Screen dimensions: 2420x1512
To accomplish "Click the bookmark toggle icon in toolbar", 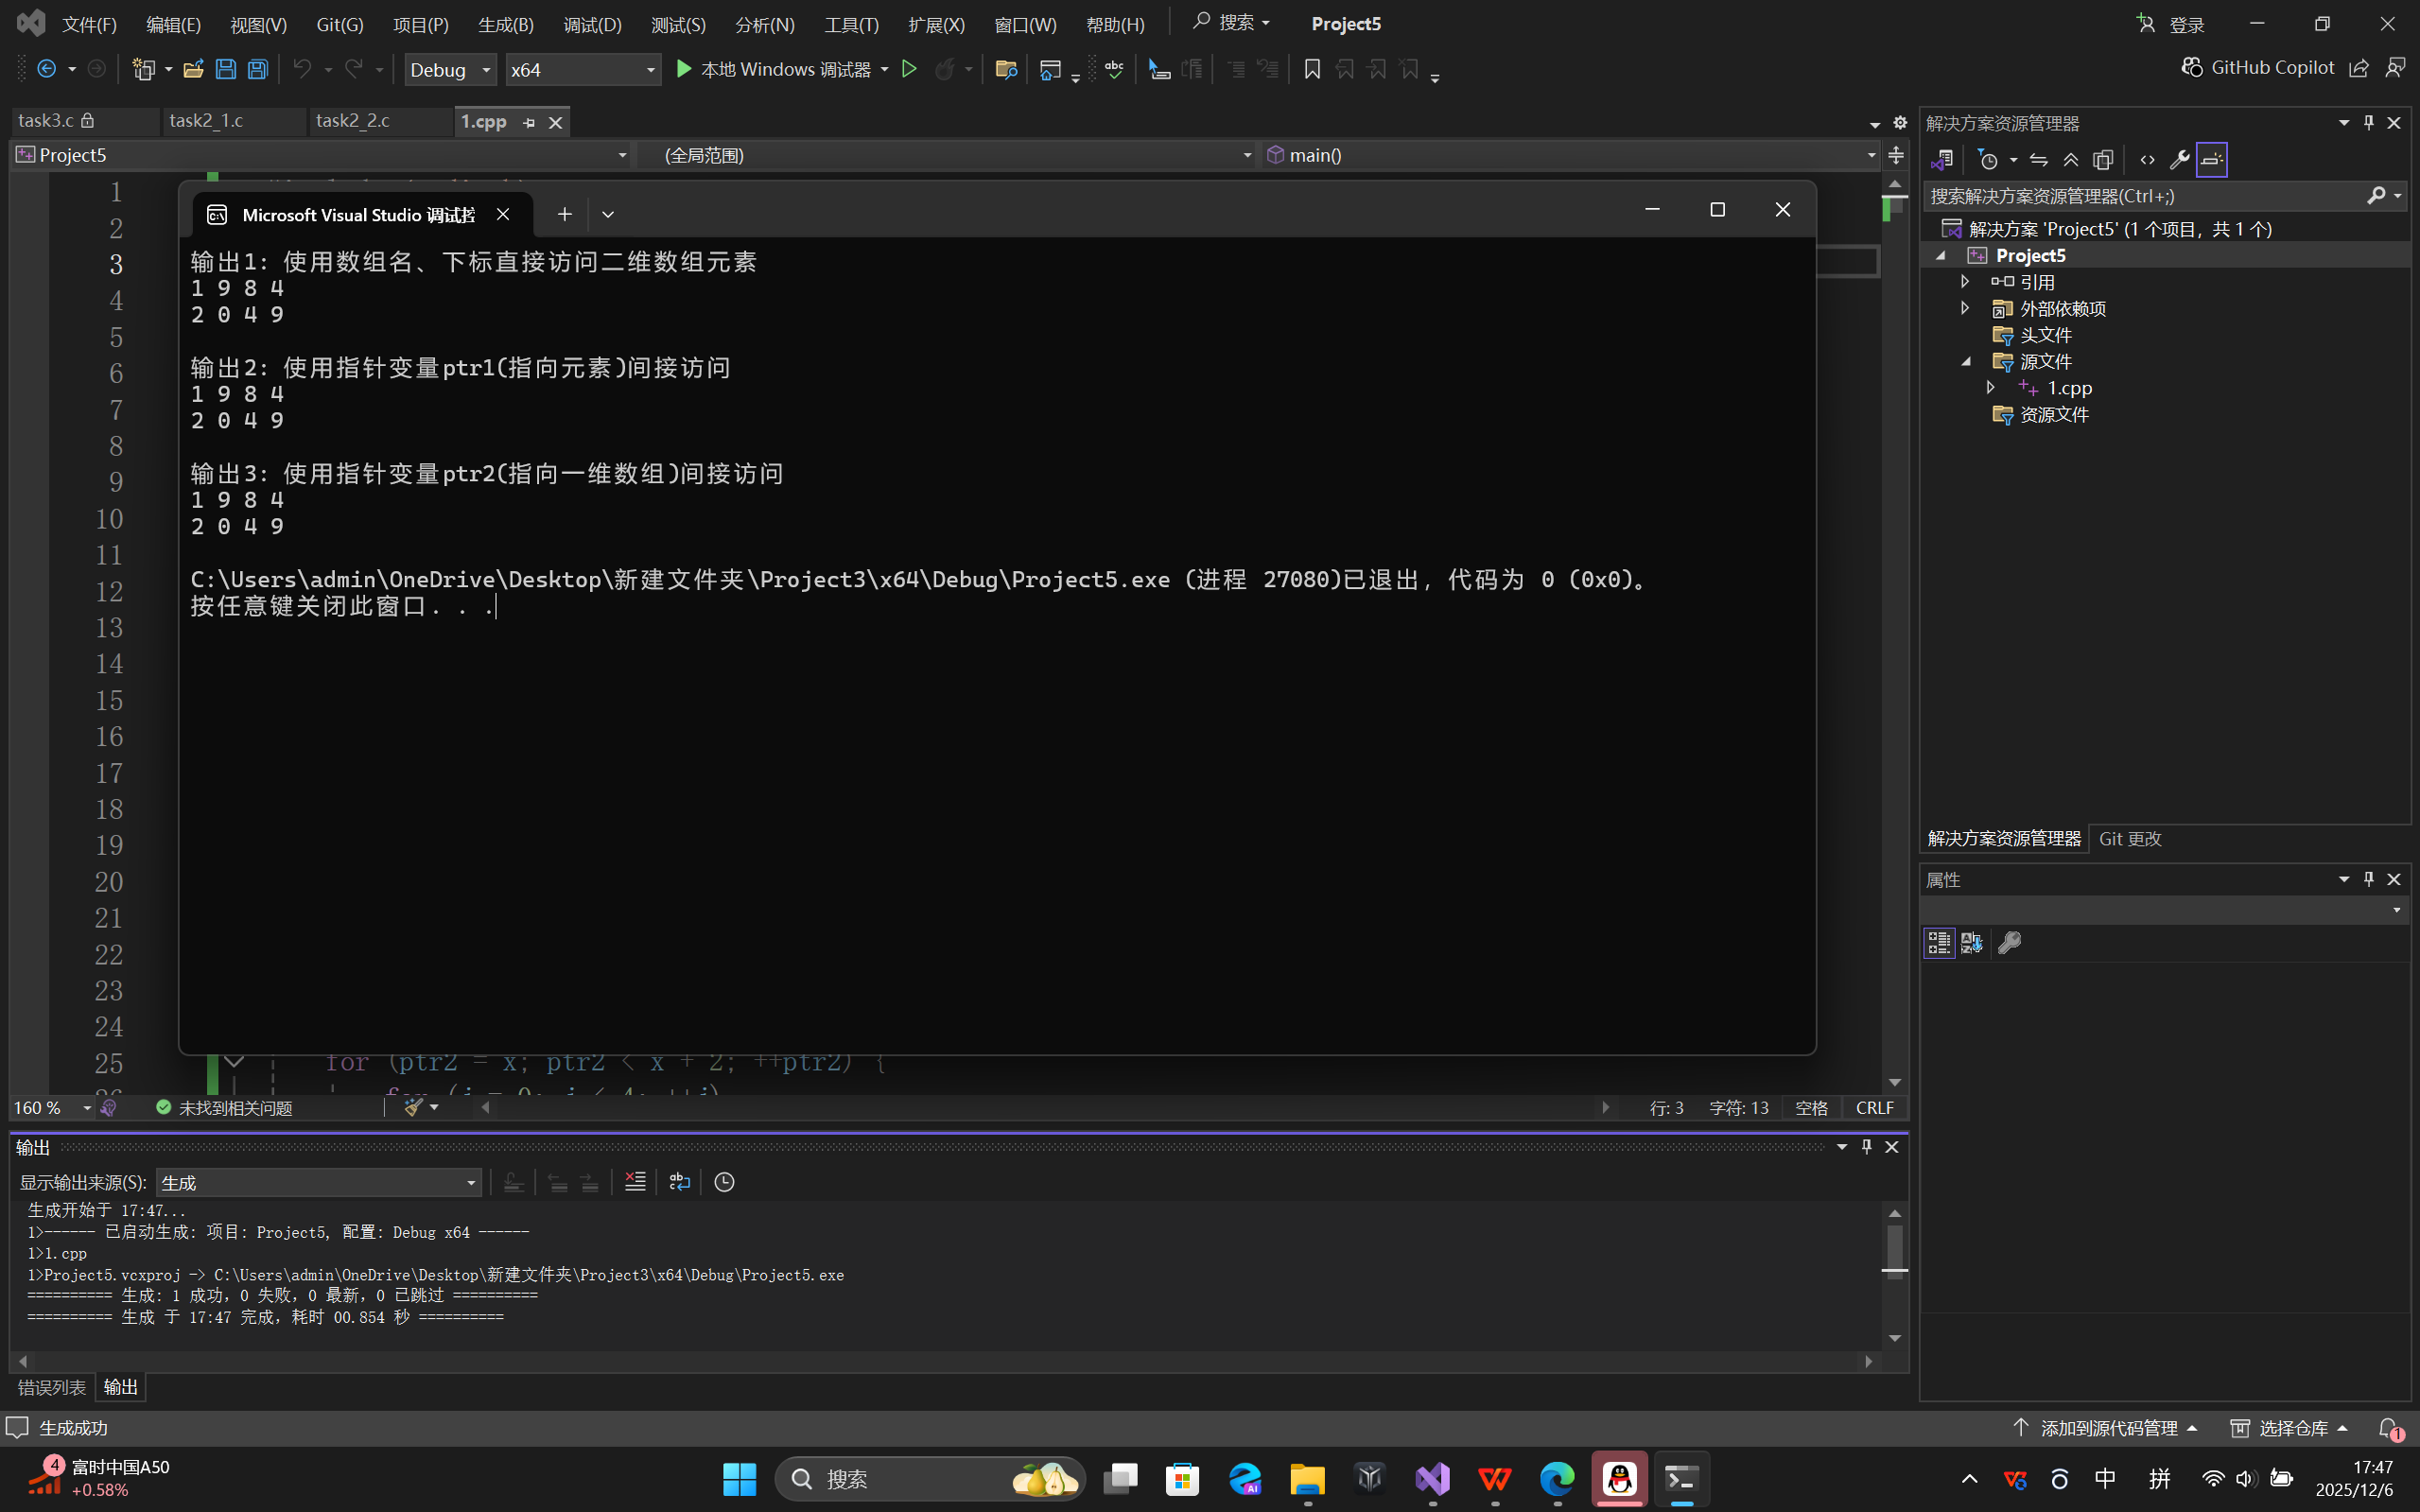I will (x=1312, y=69).
